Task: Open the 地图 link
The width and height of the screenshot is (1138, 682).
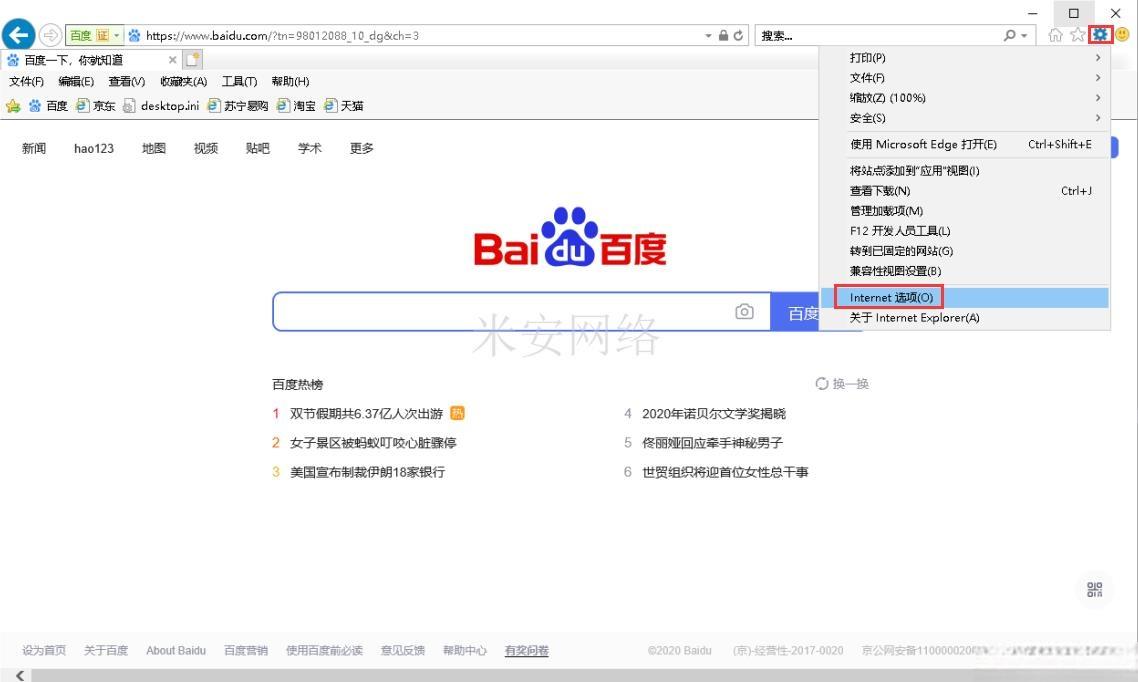Action: pyautogui.click(x=154, y=148)
